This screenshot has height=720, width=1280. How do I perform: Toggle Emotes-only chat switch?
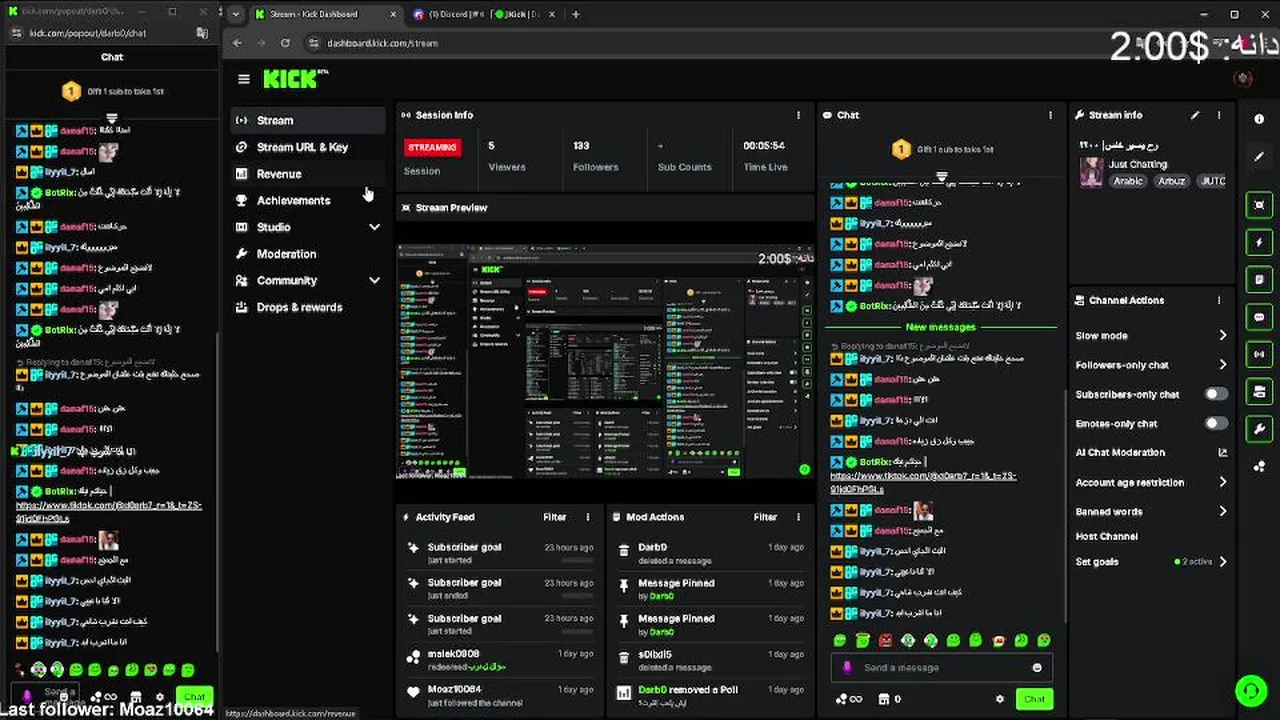coord(1216,423)
